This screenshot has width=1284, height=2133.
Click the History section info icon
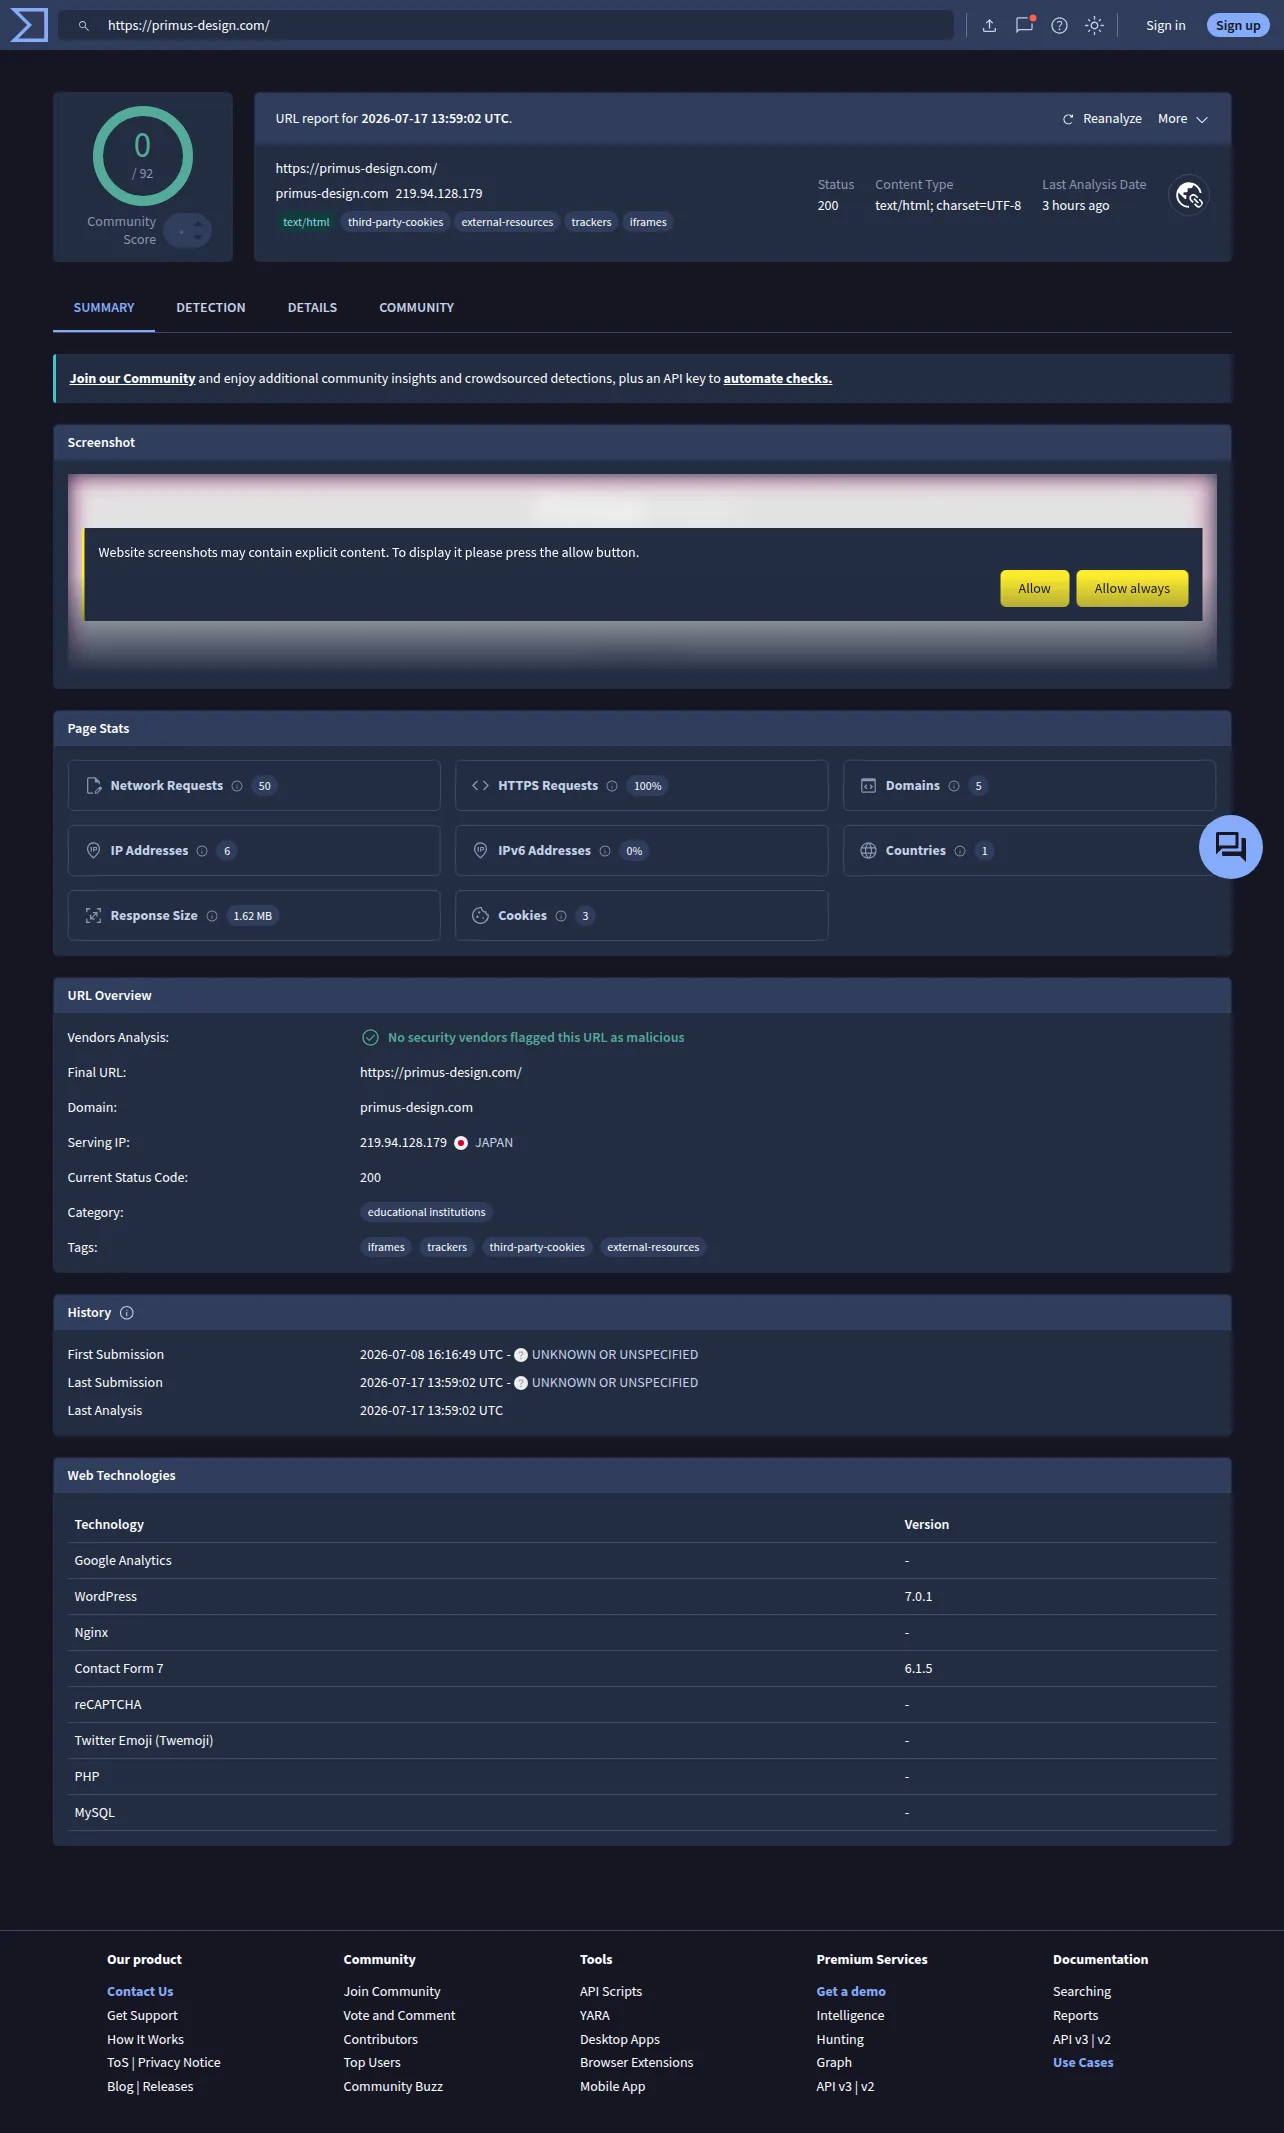127,1313
